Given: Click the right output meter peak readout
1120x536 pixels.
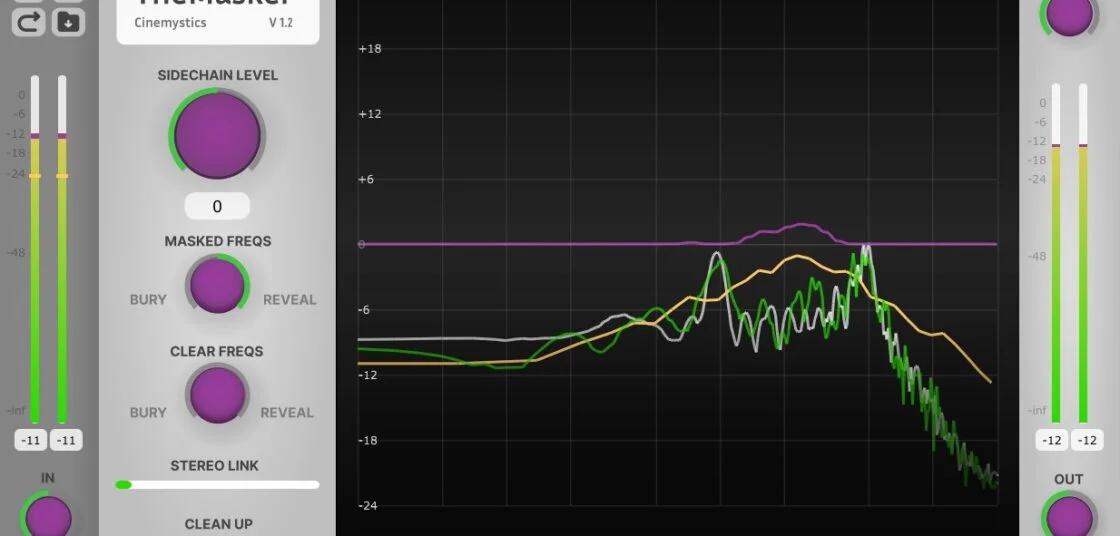Looking at the screenshot, I should 1087,440.
